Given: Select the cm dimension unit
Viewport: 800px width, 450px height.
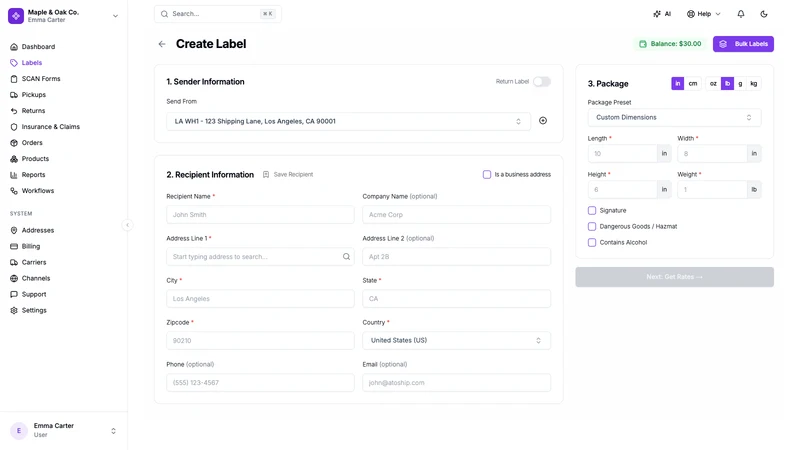Looking at the screenshot, I should [x=693, y=84].
